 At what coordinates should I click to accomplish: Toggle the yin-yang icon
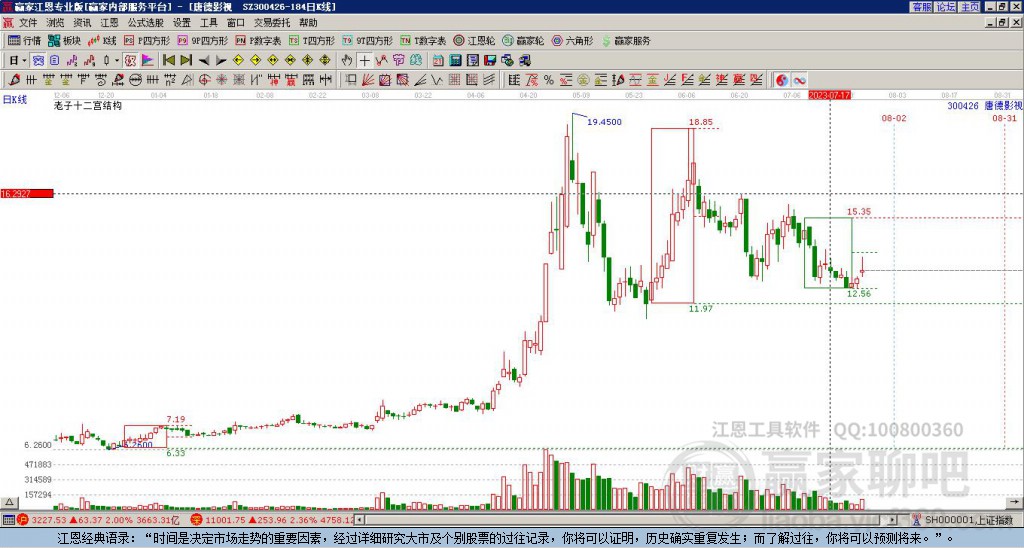click(x=782, y=80)
